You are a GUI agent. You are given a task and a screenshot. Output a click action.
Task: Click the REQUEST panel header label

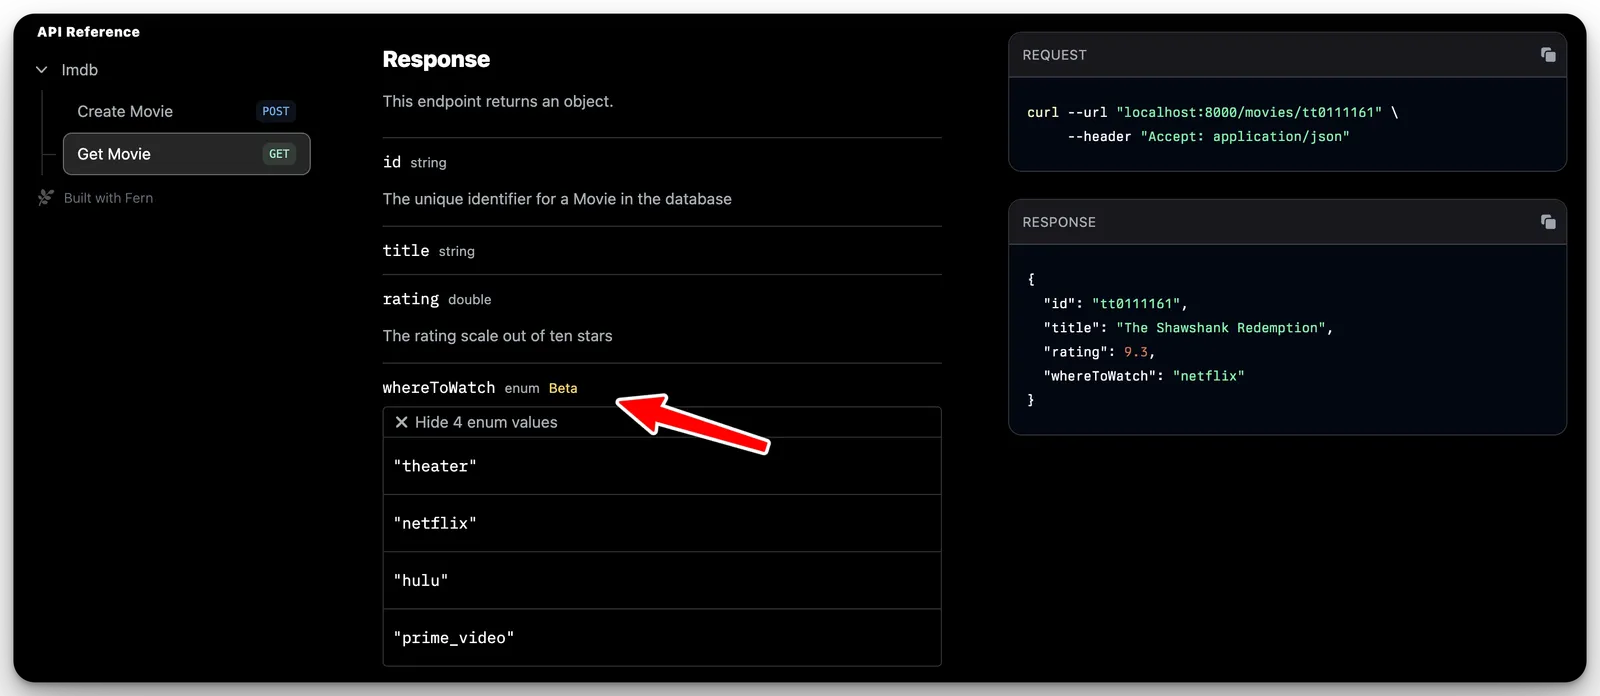tap(1054, 55)
